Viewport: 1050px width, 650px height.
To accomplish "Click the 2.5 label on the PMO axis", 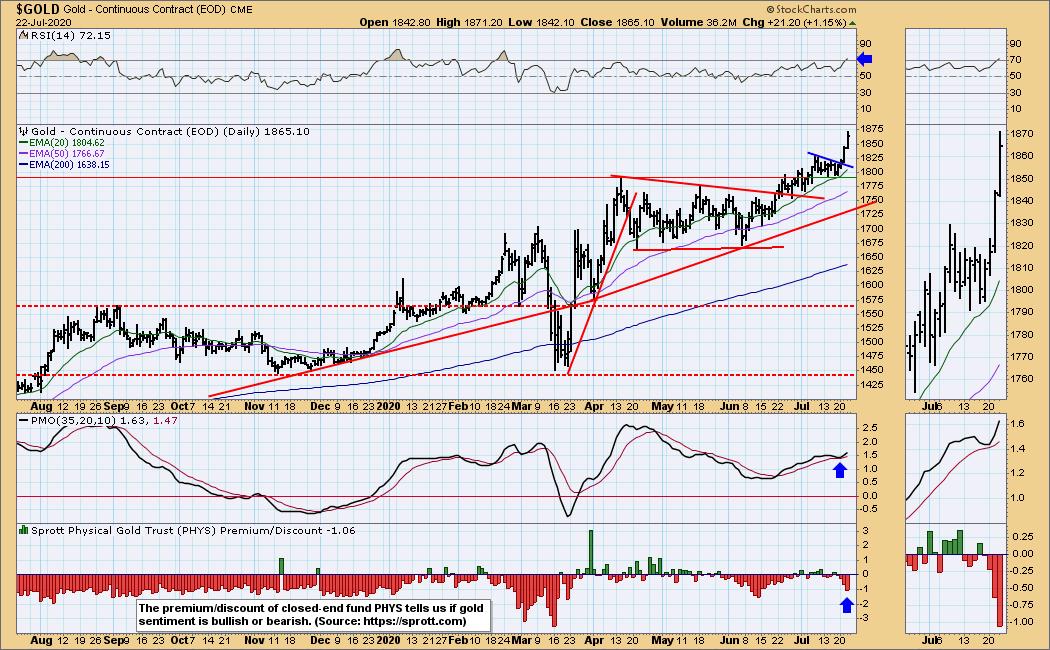I will point(870,427).
